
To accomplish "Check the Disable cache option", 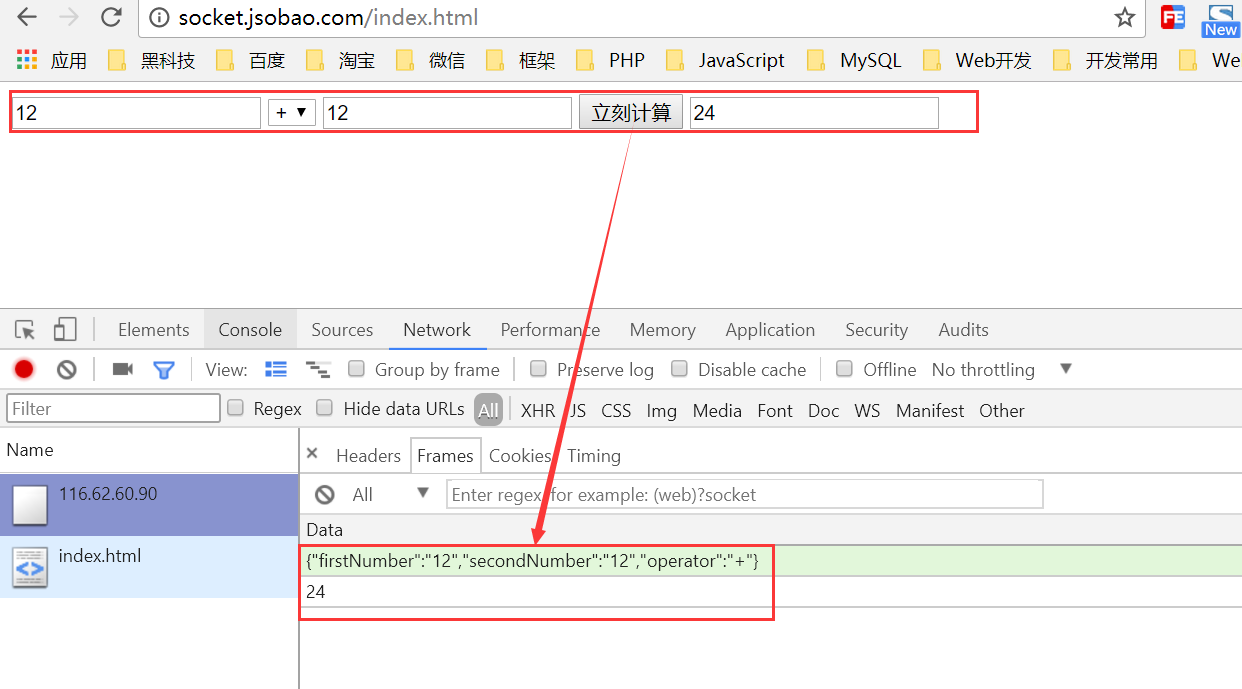I will [680, 369].
